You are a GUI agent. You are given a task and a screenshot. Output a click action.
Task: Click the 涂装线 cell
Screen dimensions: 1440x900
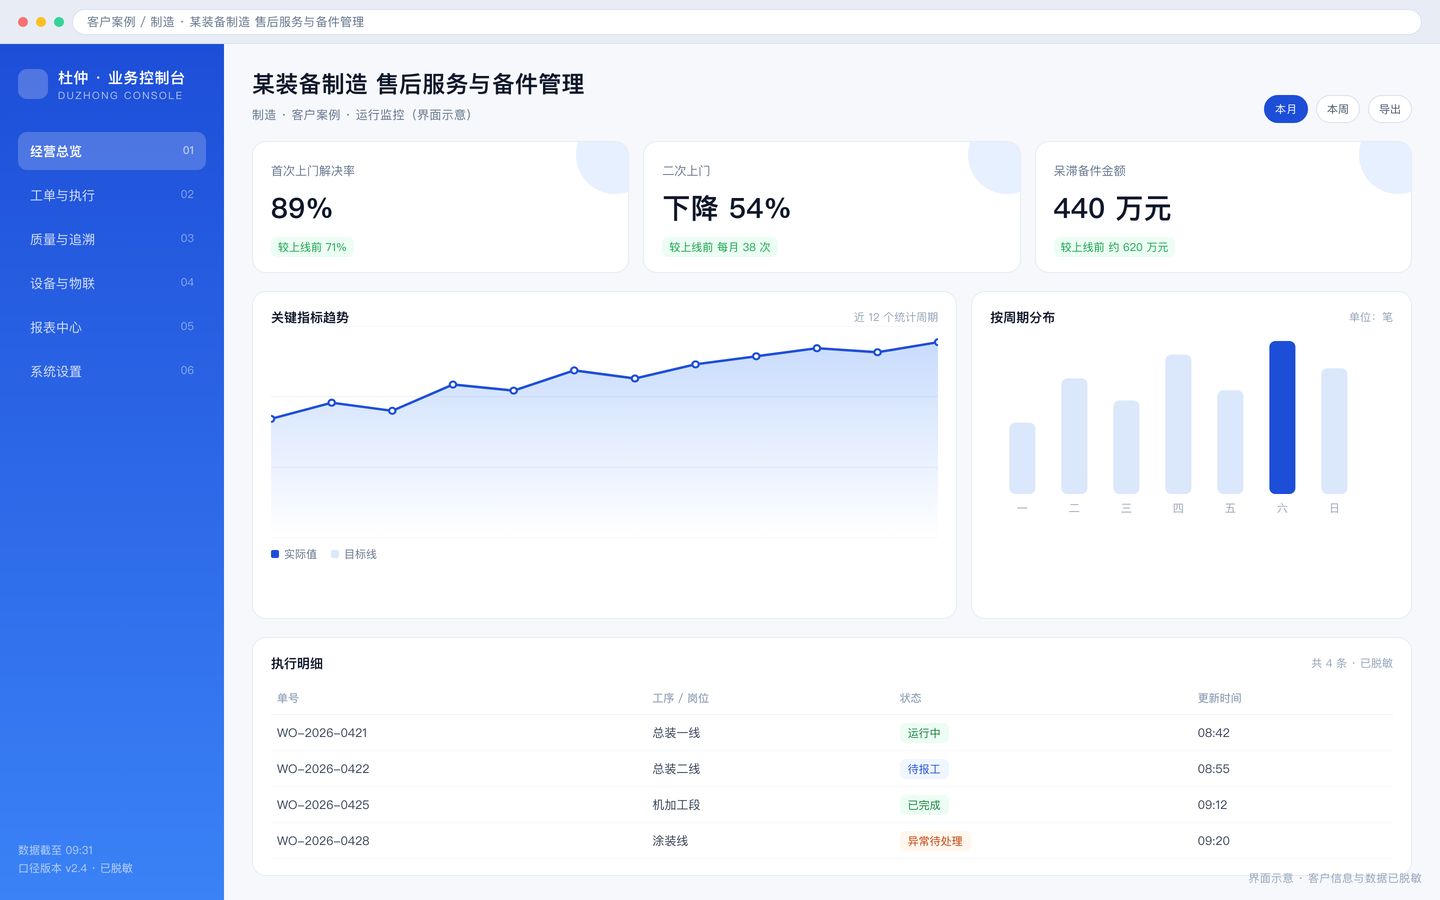point(670,841)
